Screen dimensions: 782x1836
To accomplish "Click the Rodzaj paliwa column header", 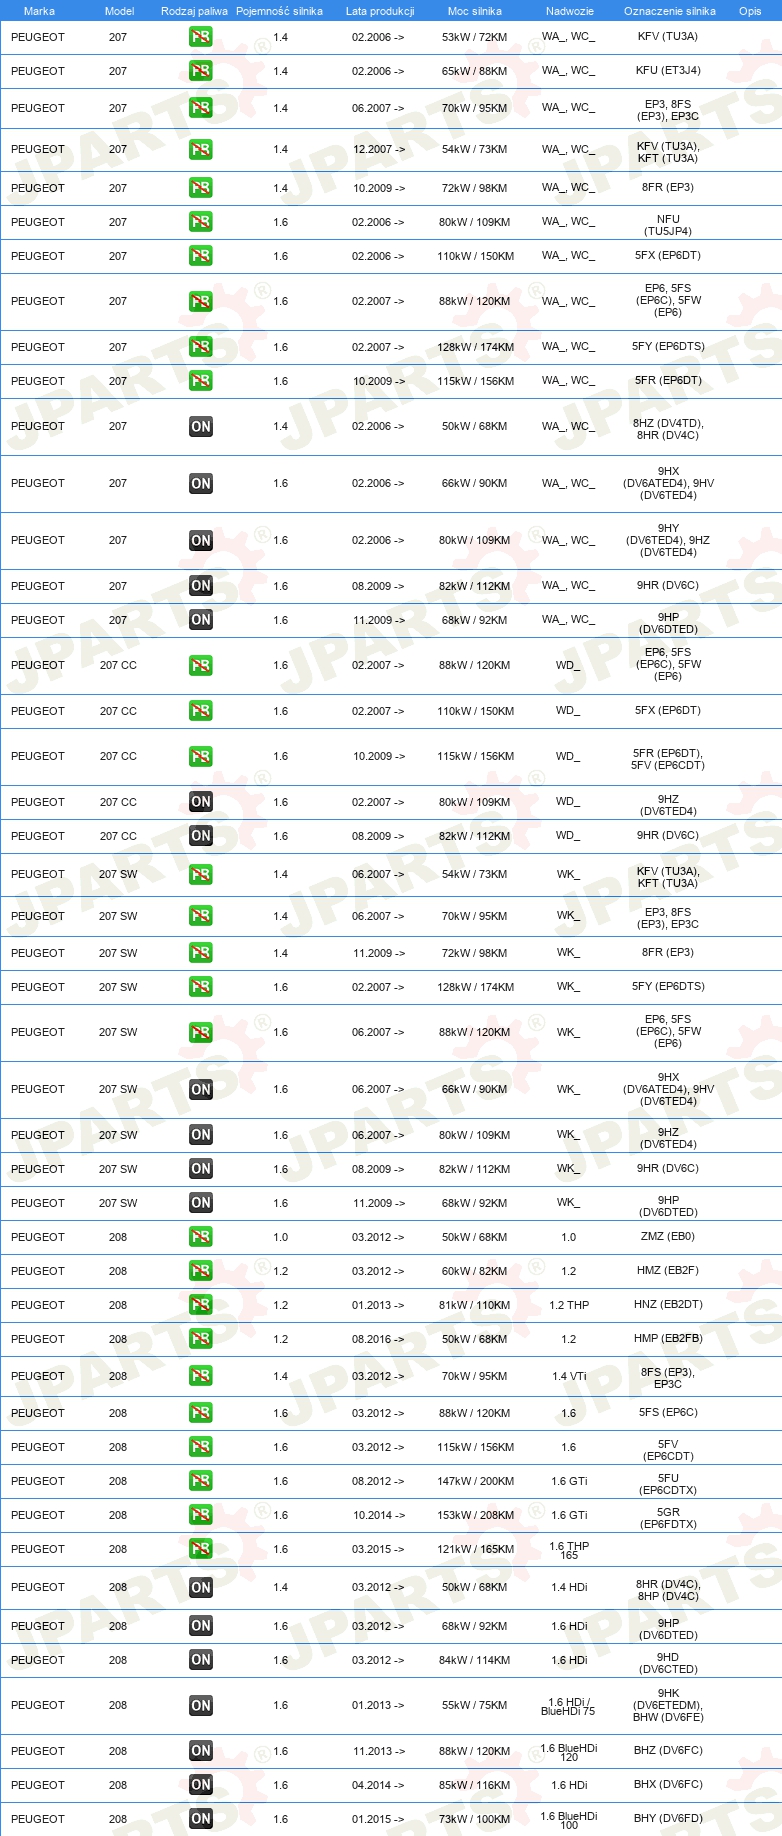I will coord(194,11).
